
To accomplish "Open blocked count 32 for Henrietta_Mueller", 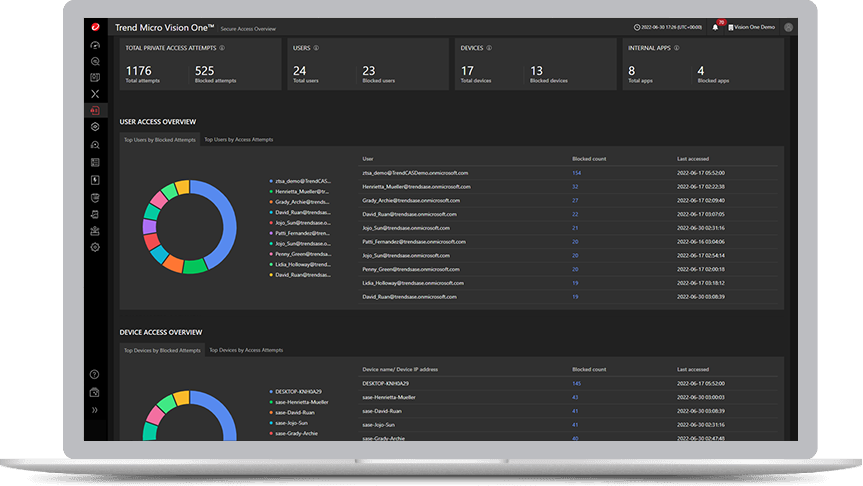I will (575, 187).
